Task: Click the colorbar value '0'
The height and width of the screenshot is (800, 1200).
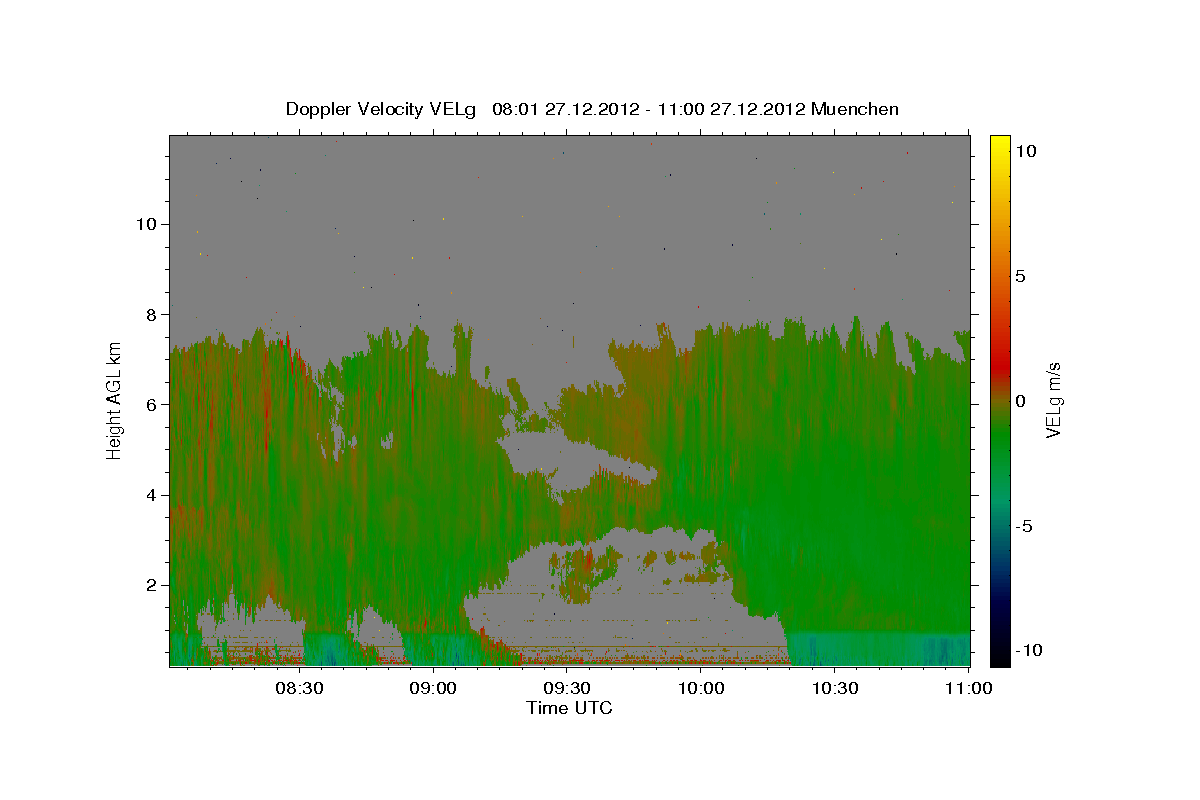Action: 1019,401
